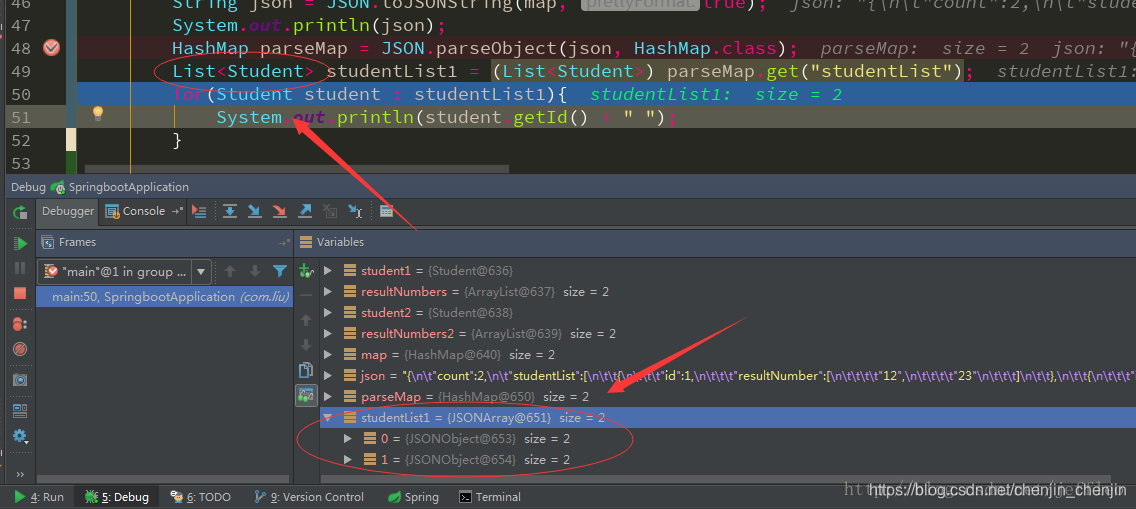Click the red Force Step Into icon
The image size is (1136, 509).
pyautogui.click(x=280, y=211)
